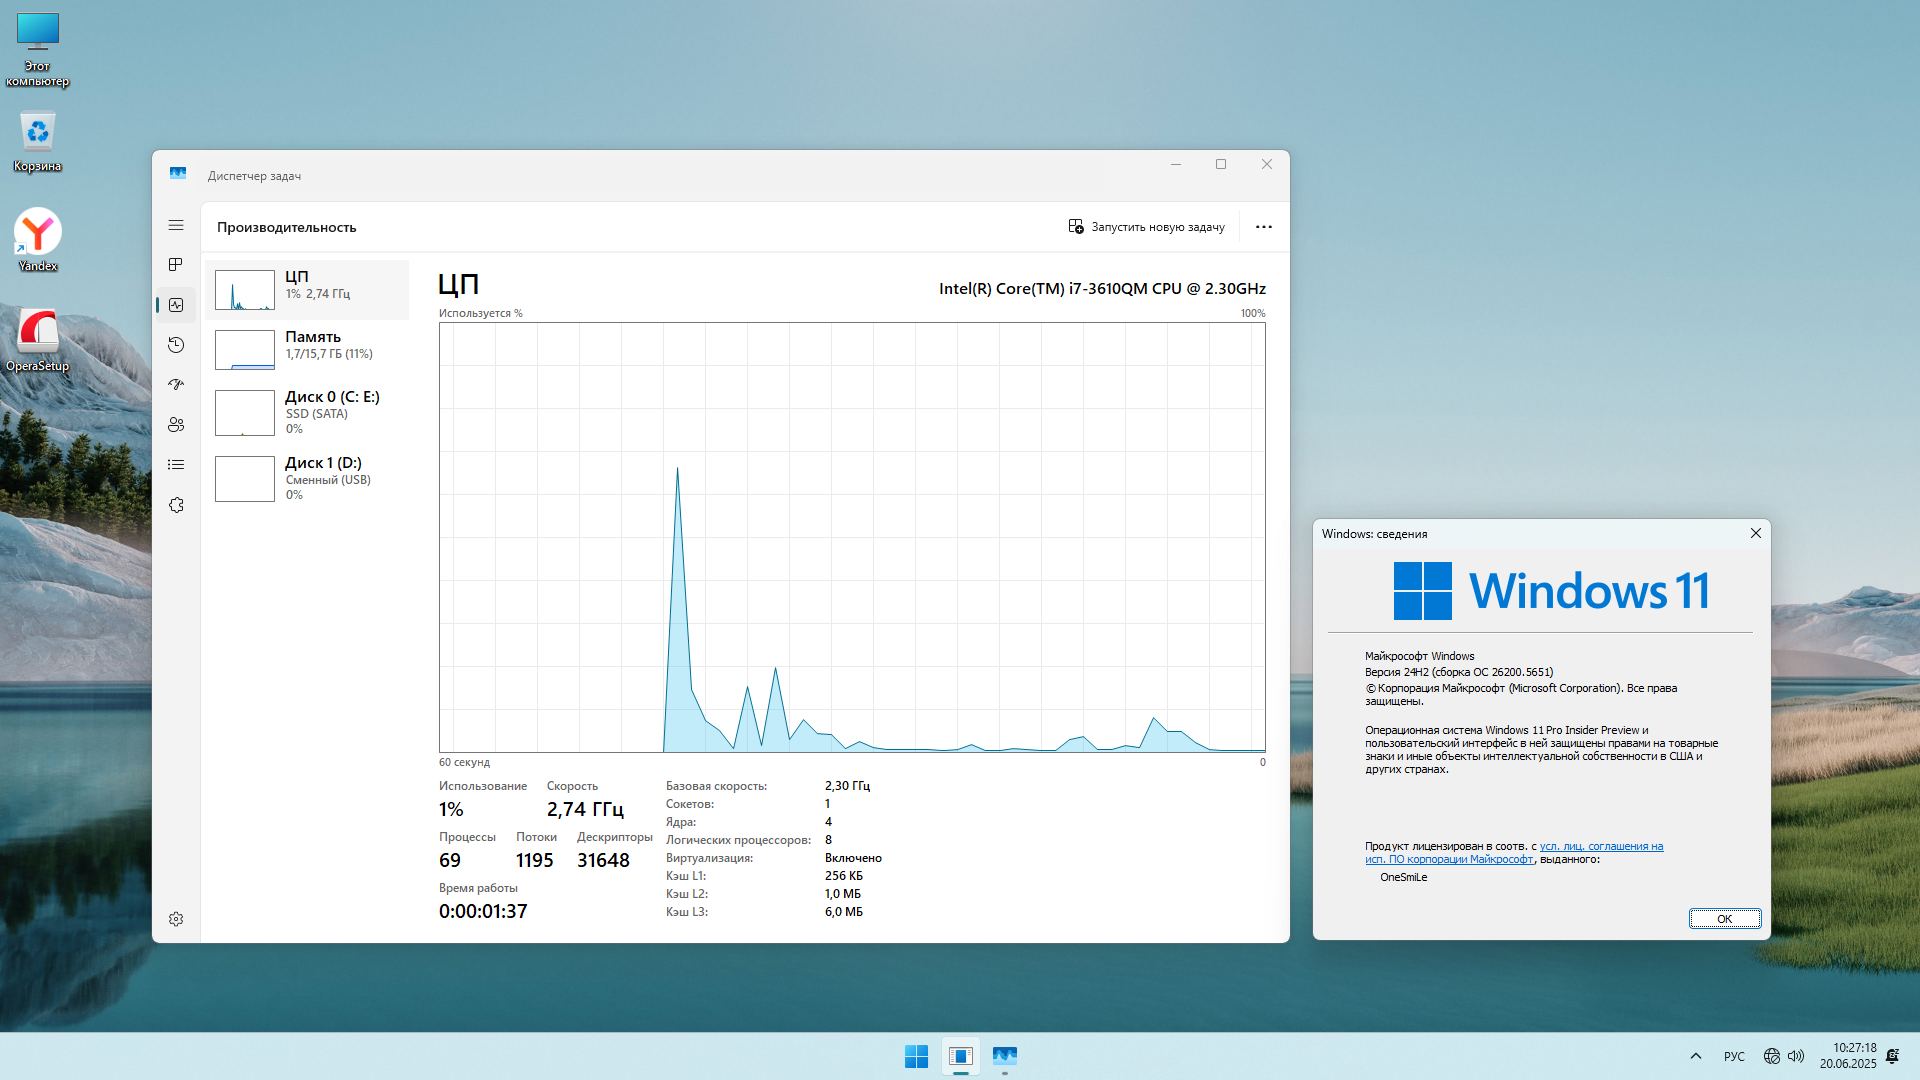The height and width of the screenshot is (1080, 1920).
Task: Open the Processes page icon in sidebar
Action: (x=176, y=265)
